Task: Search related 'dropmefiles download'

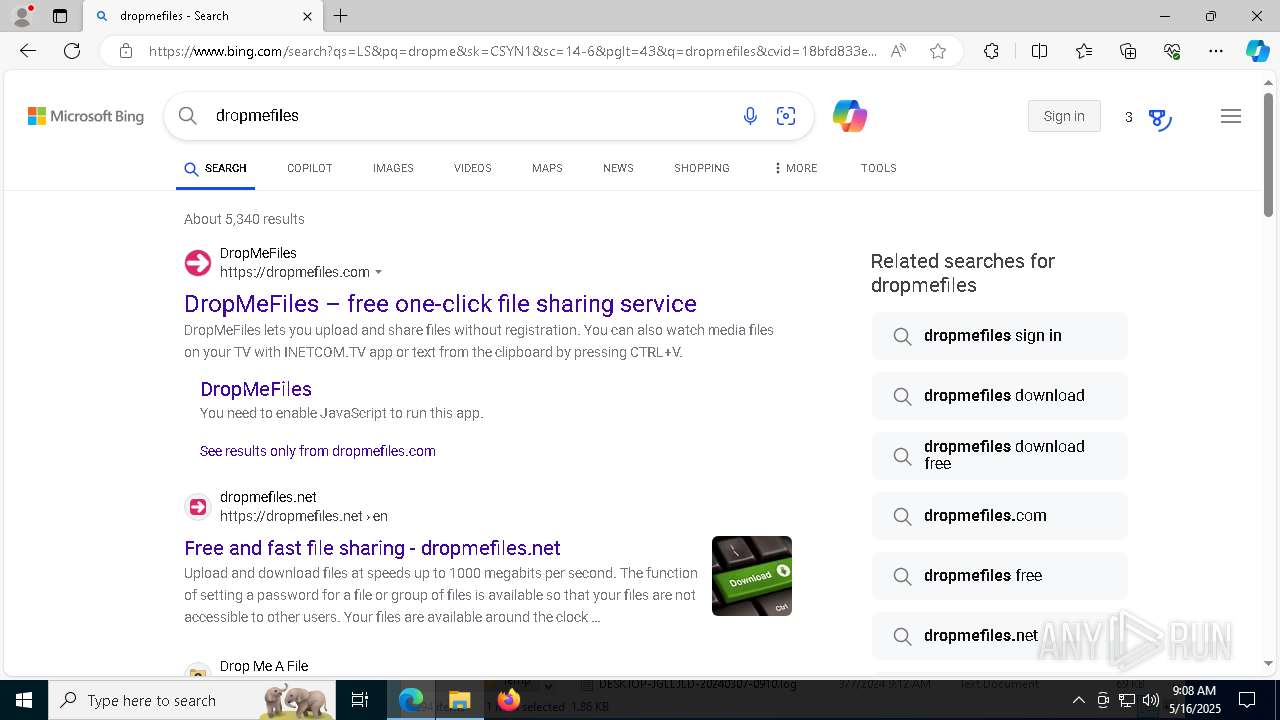Action: click(999, 396)
